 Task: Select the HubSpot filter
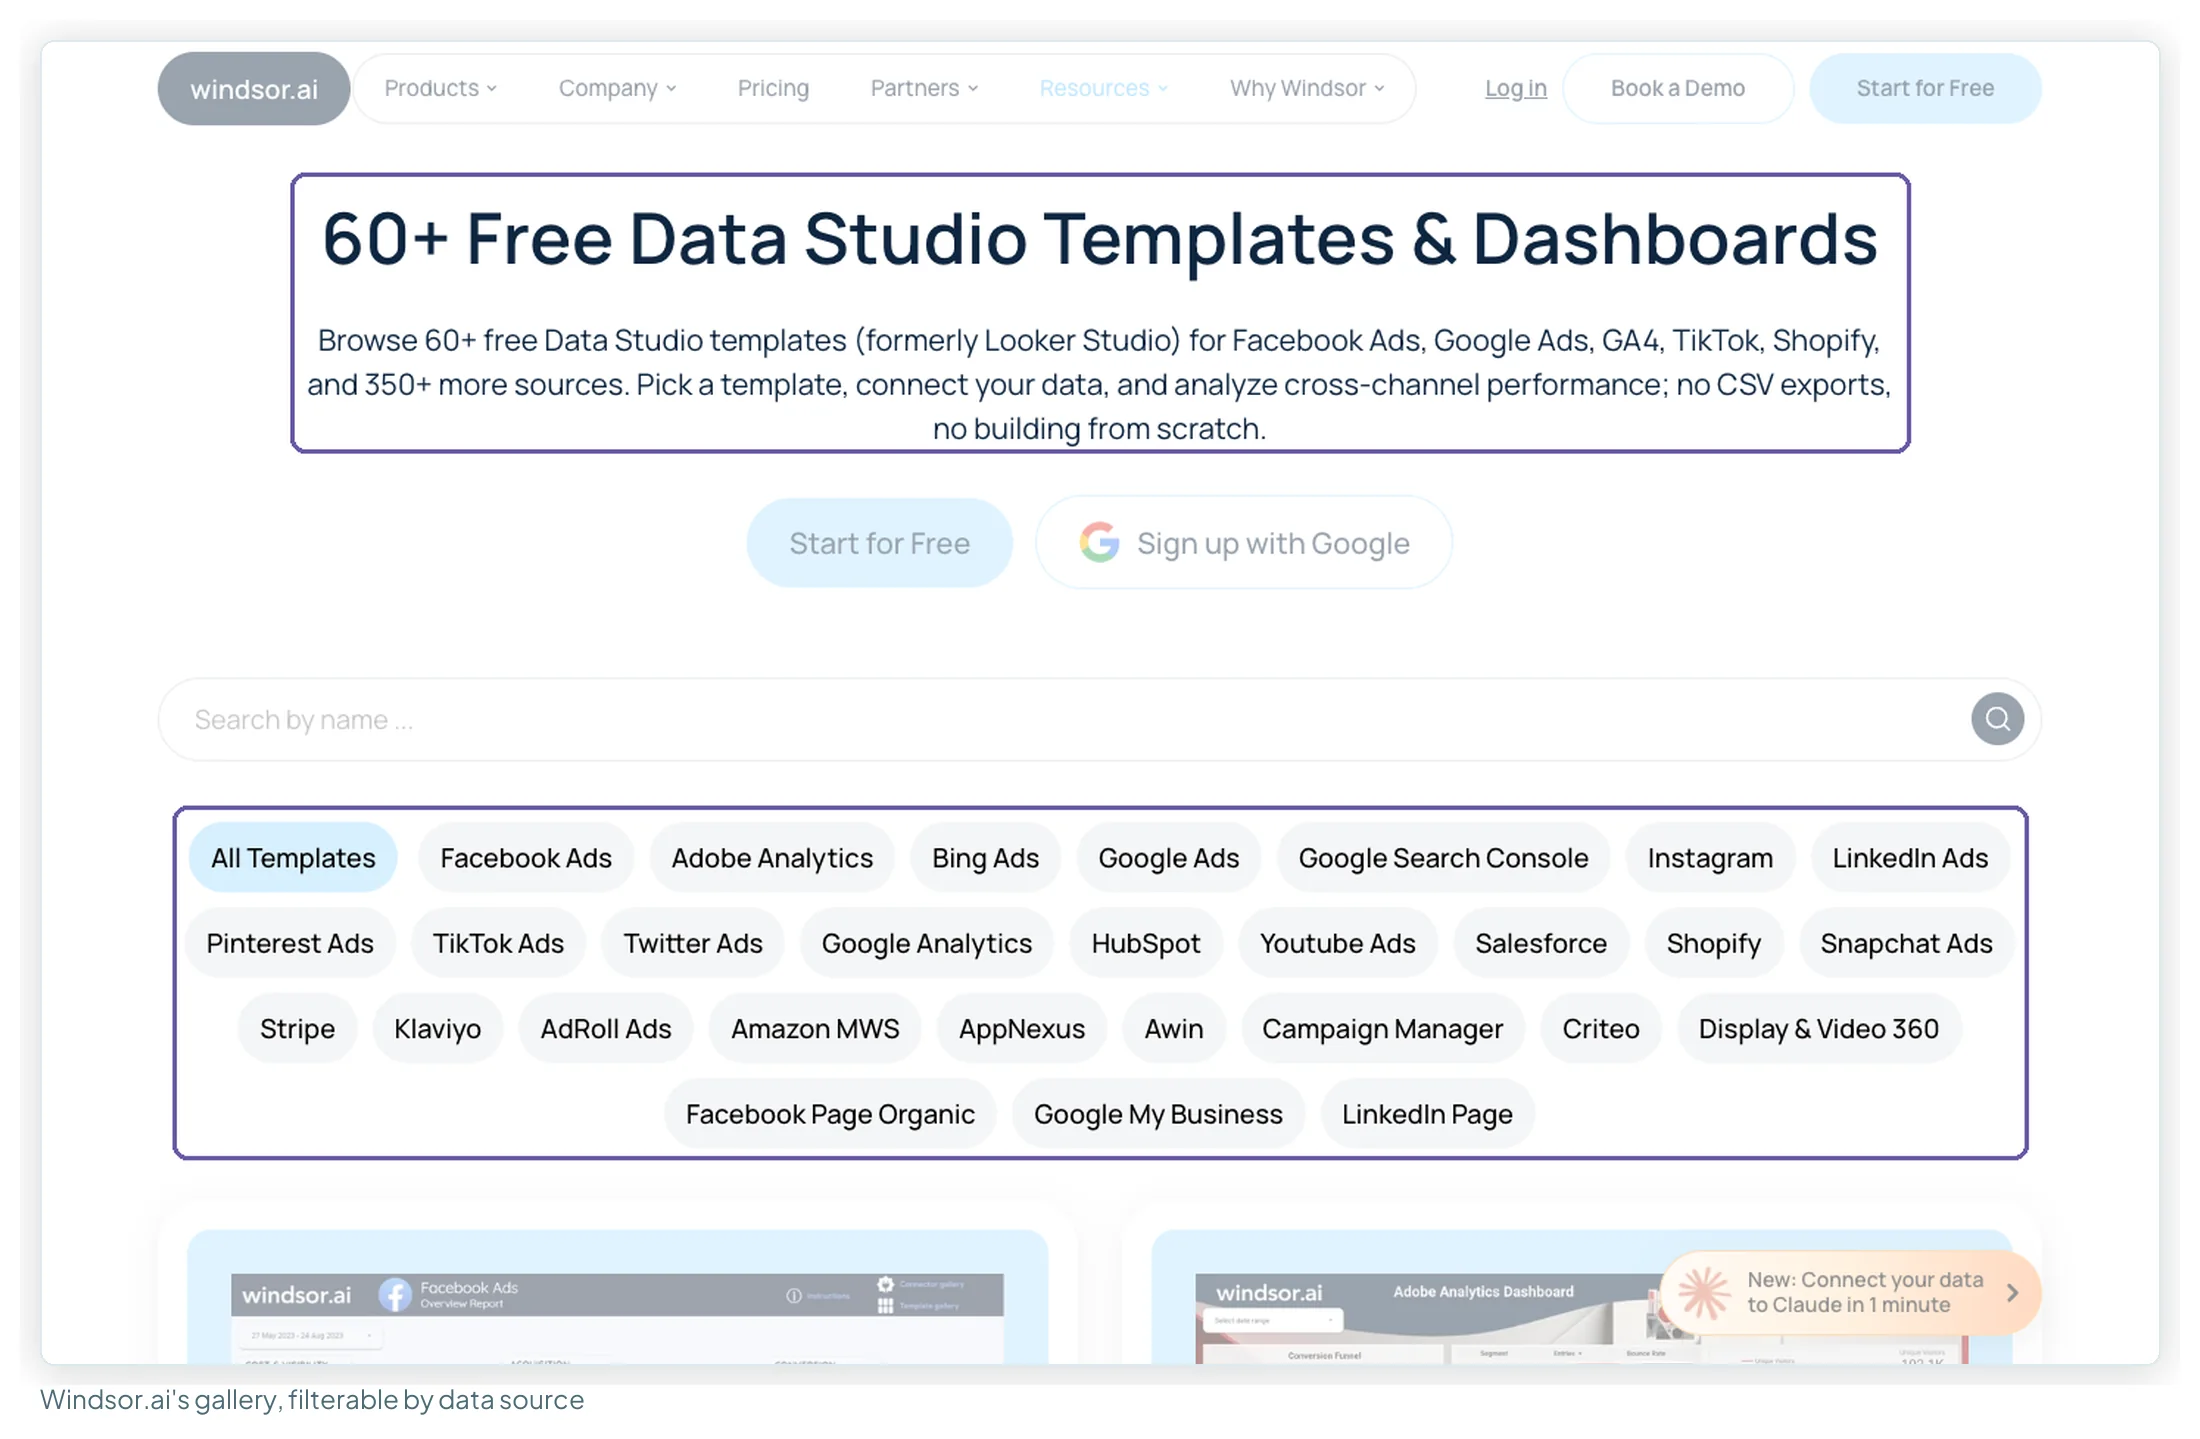1146,943
